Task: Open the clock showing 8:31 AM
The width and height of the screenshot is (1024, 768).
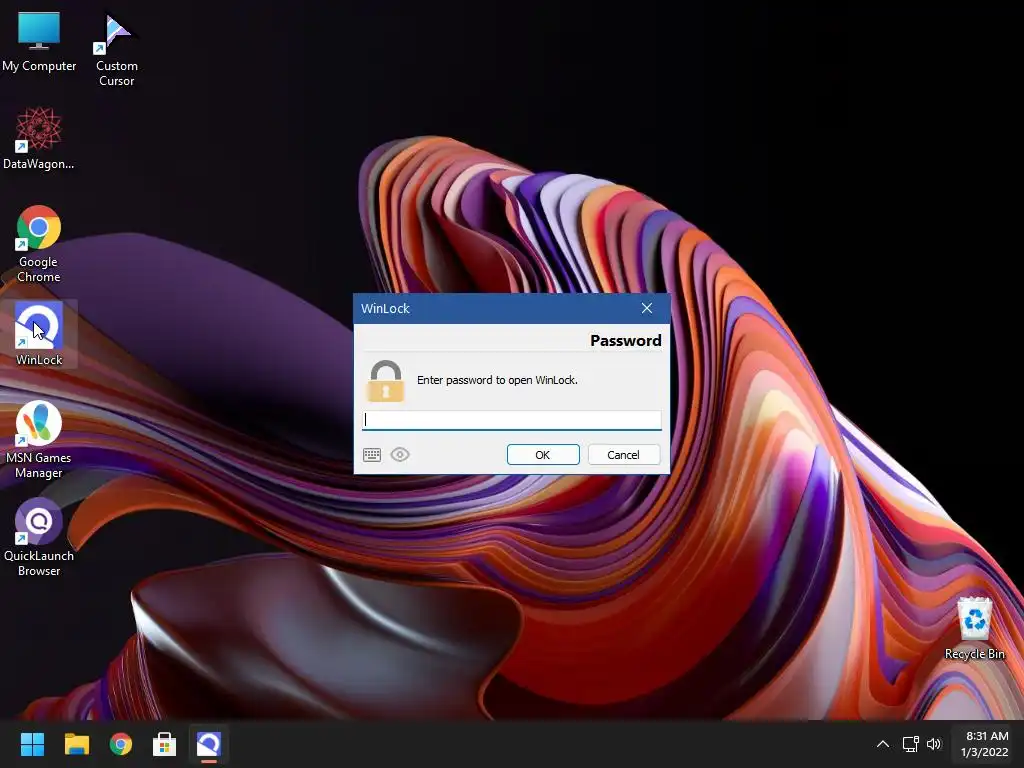Action: pyautogui.click(x=985, y=744)
